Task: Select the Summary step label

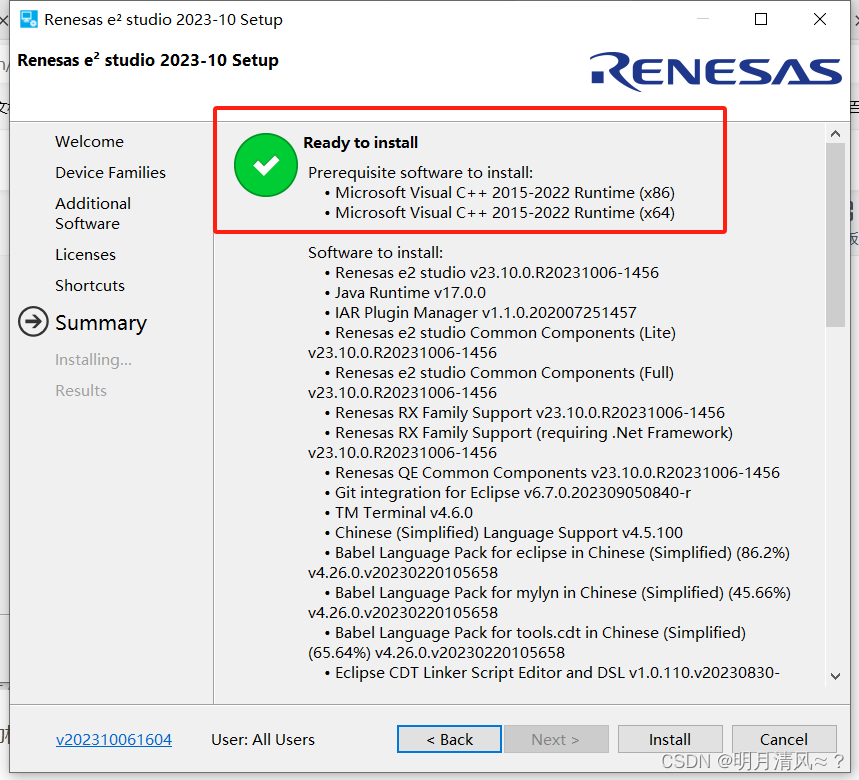Action: click(x=101, y=323)
